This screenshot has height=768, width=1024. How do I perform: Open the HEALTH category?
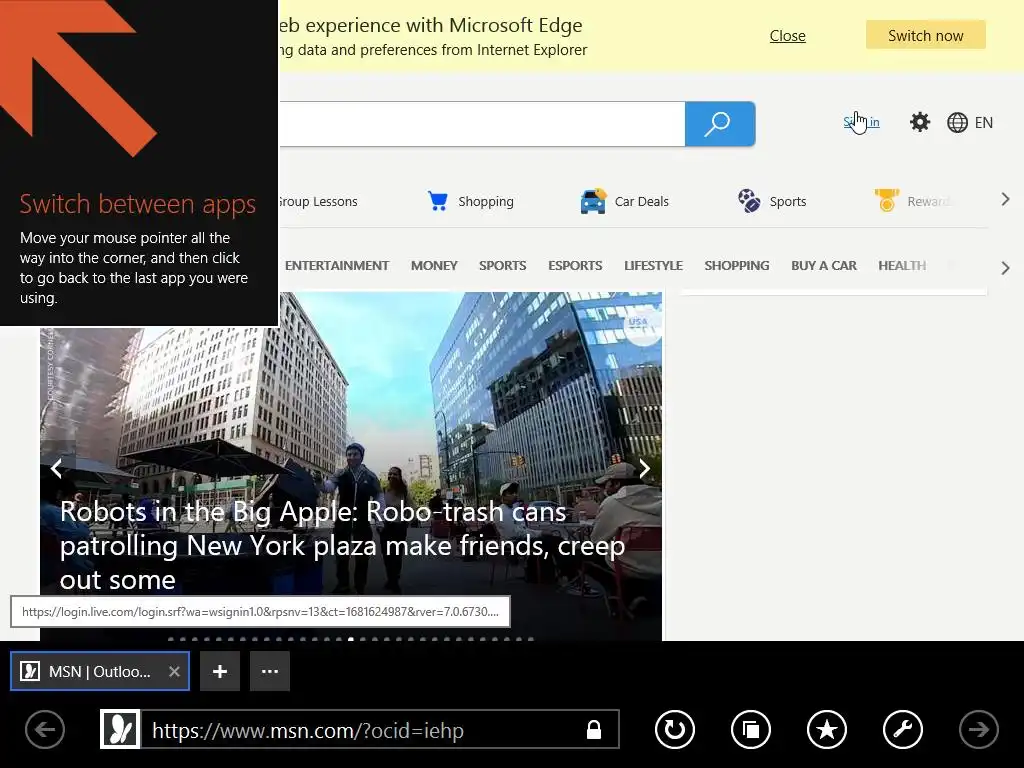tap(902, 266)
